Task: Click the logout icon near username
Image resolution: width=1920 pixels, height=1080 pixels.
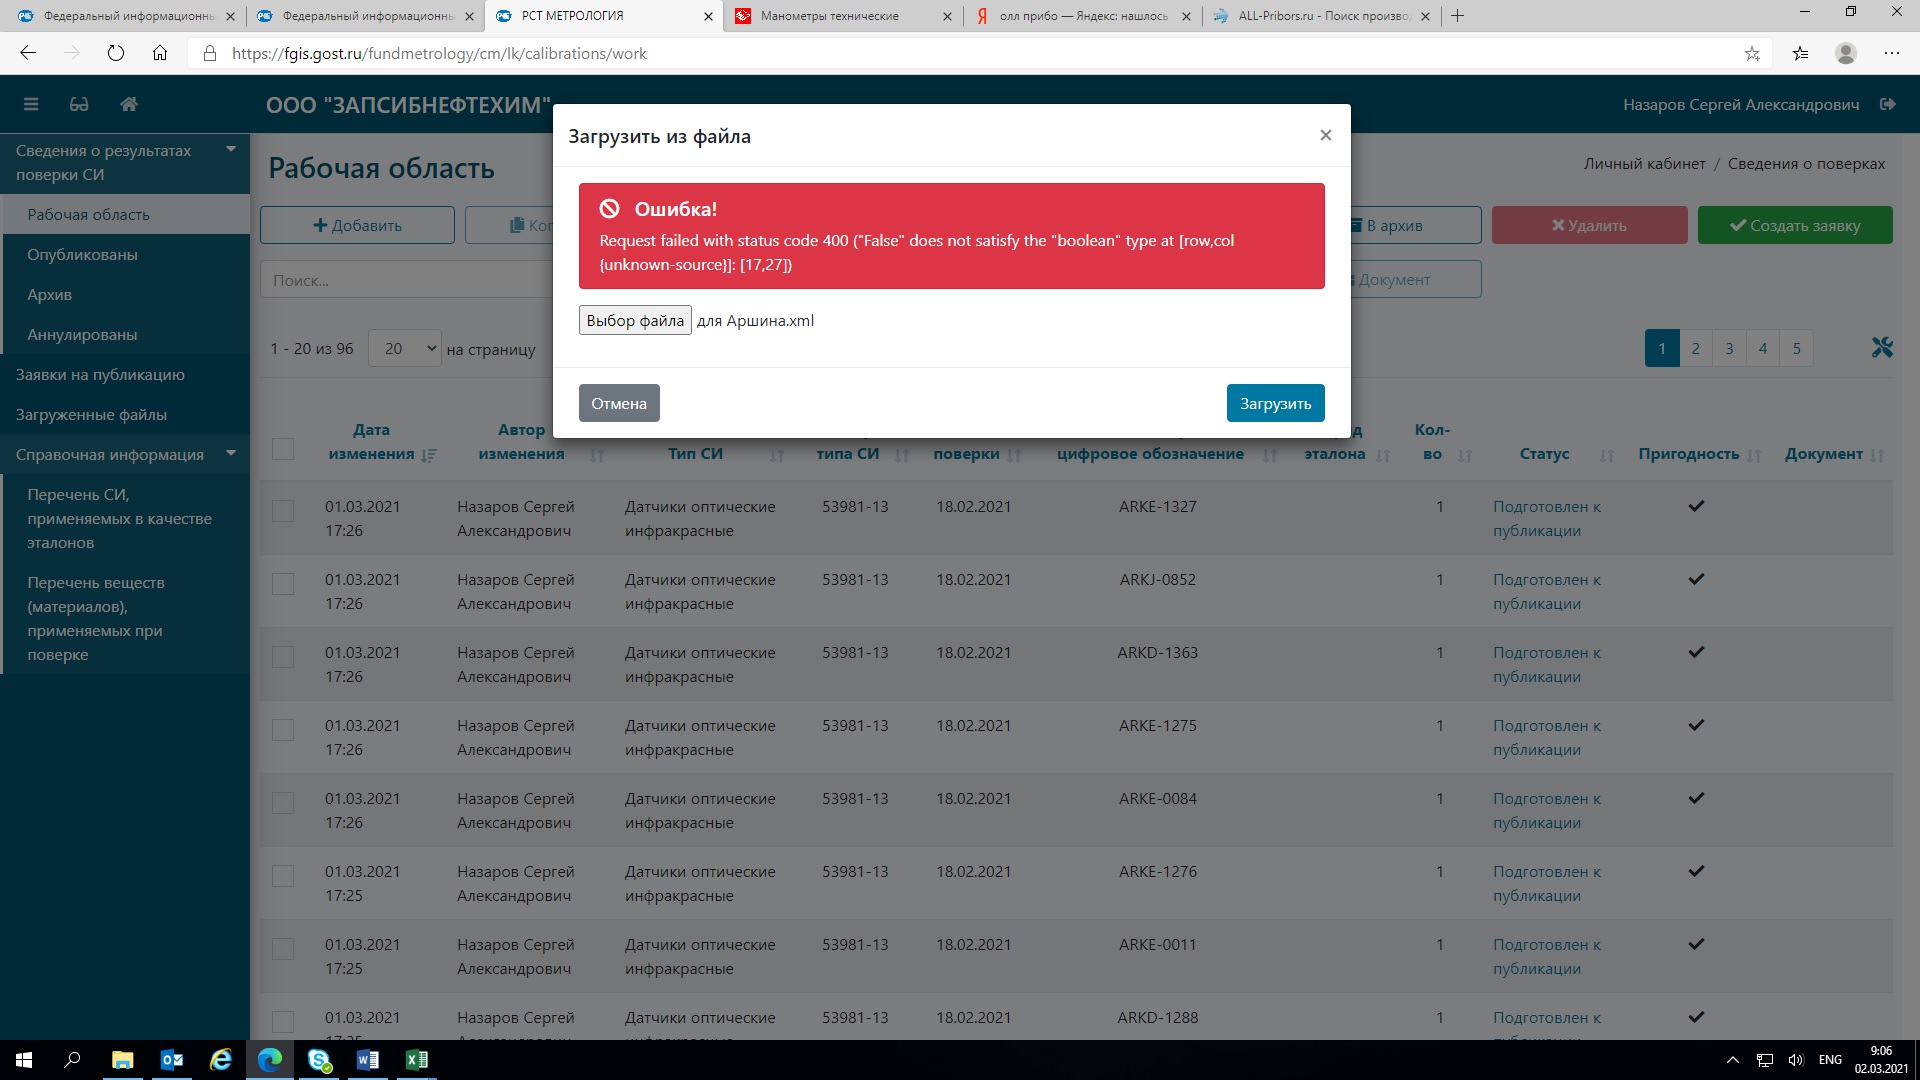Action: (1888, 104)
